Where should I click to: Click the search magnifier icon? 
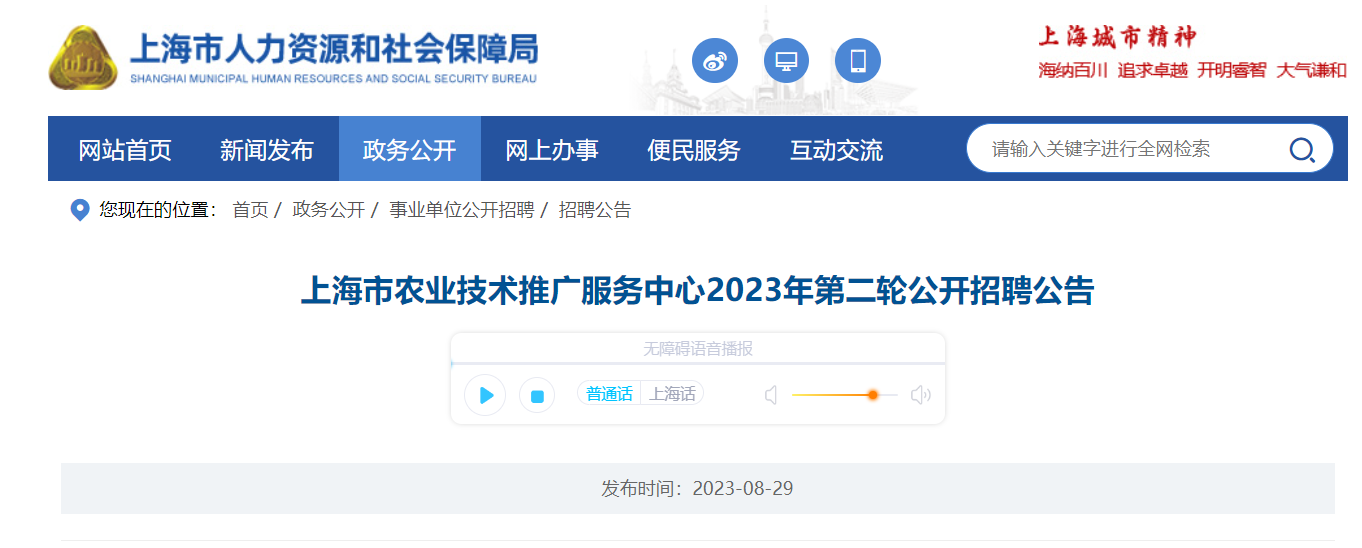(x=1302, y=150)
